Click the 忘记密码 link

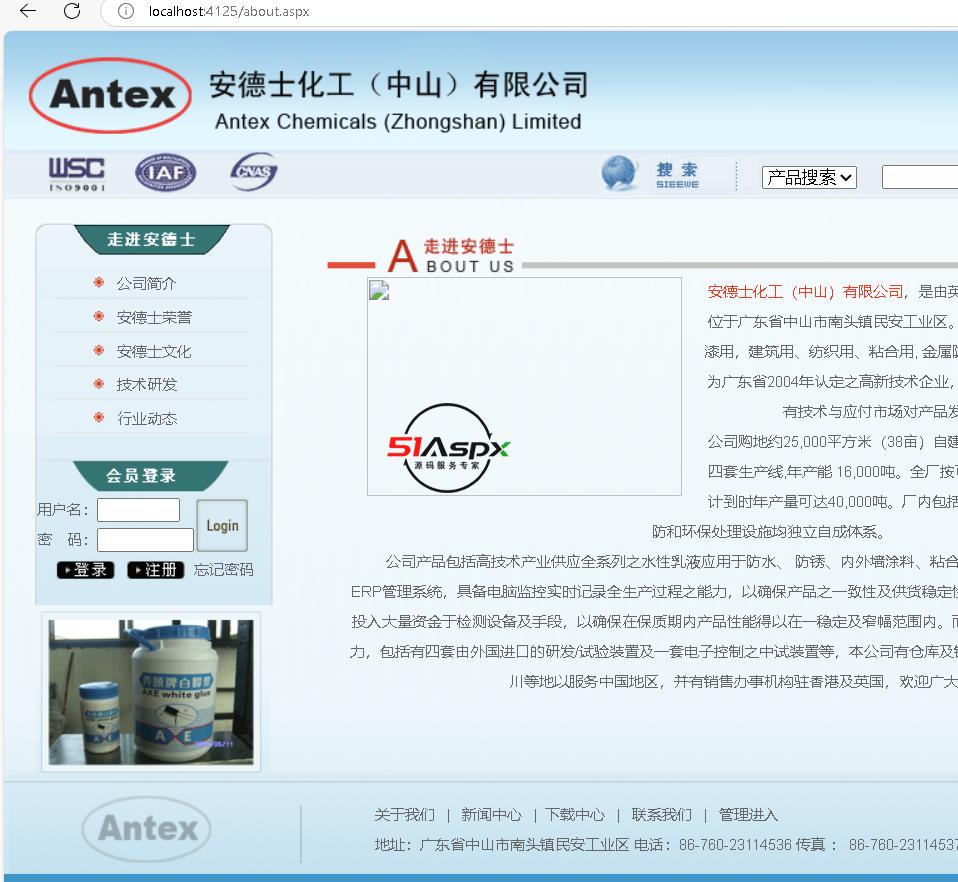pyautogui.click(x=223, y=570)
